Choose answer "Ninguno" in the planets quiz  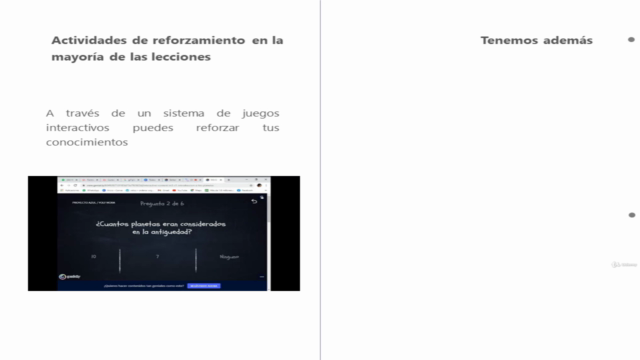point(229,257)
